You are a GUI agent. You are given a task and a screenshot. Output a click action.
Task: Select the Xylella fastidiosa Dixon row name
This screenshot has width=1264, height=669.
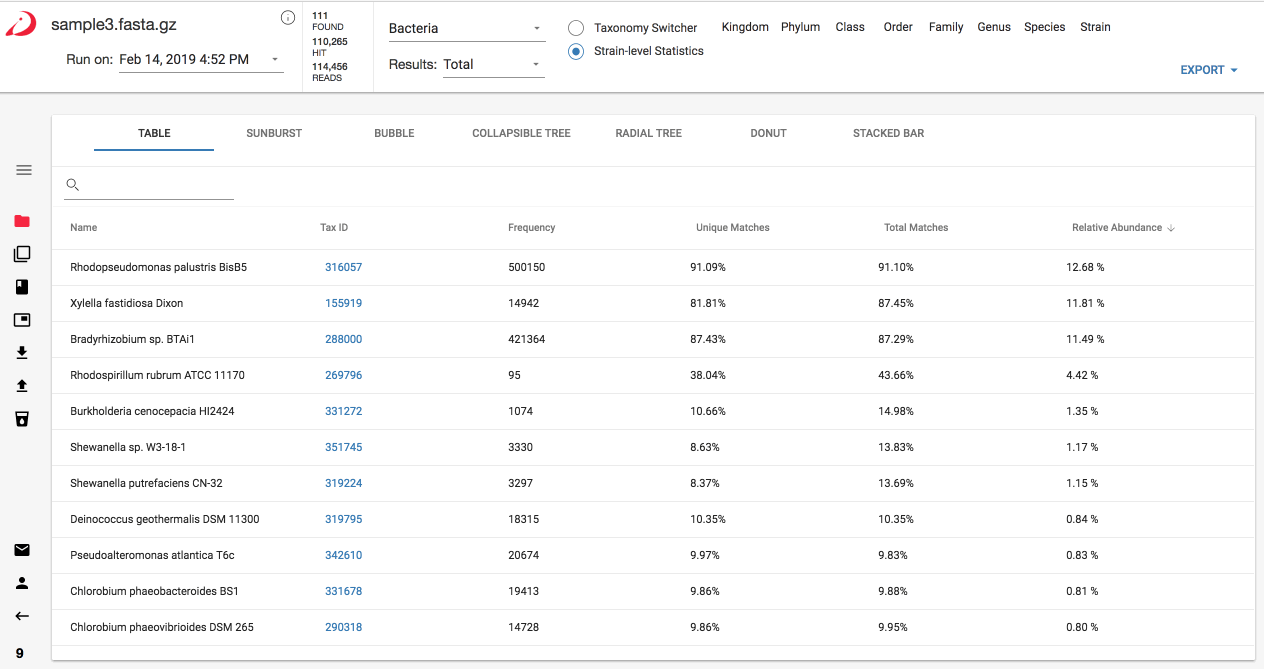click(x=126, y=303)
